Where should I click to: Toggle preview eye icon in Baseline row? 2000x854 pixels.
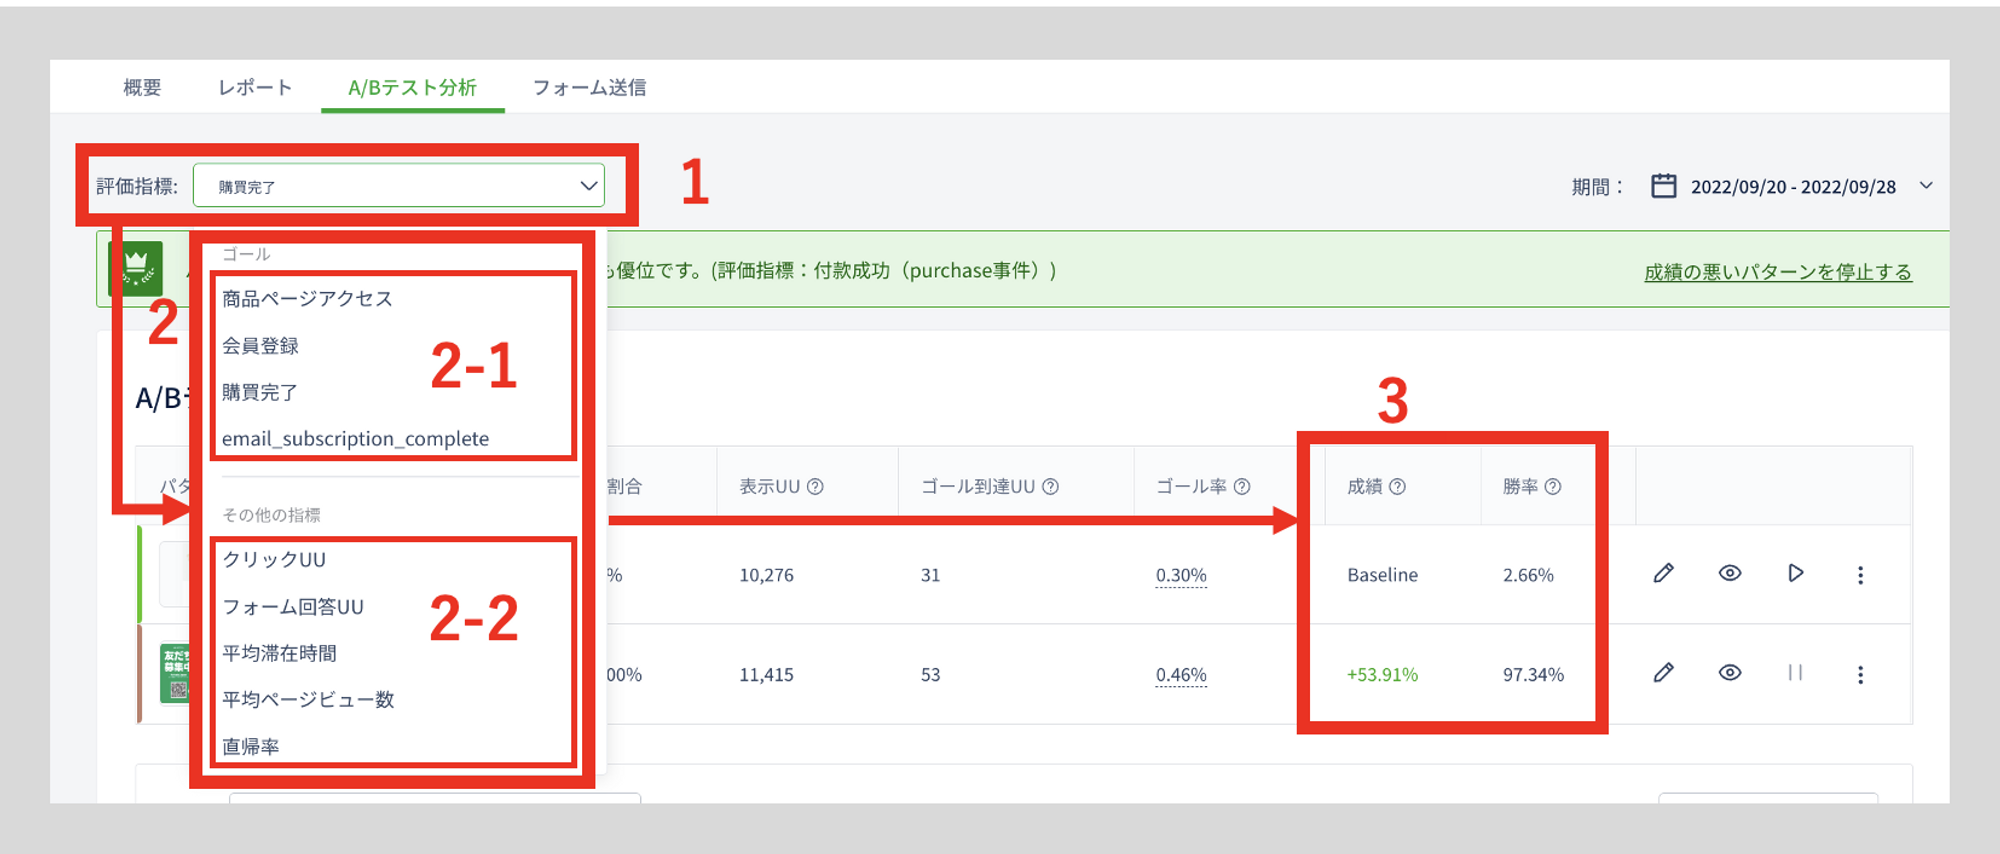1729,573
